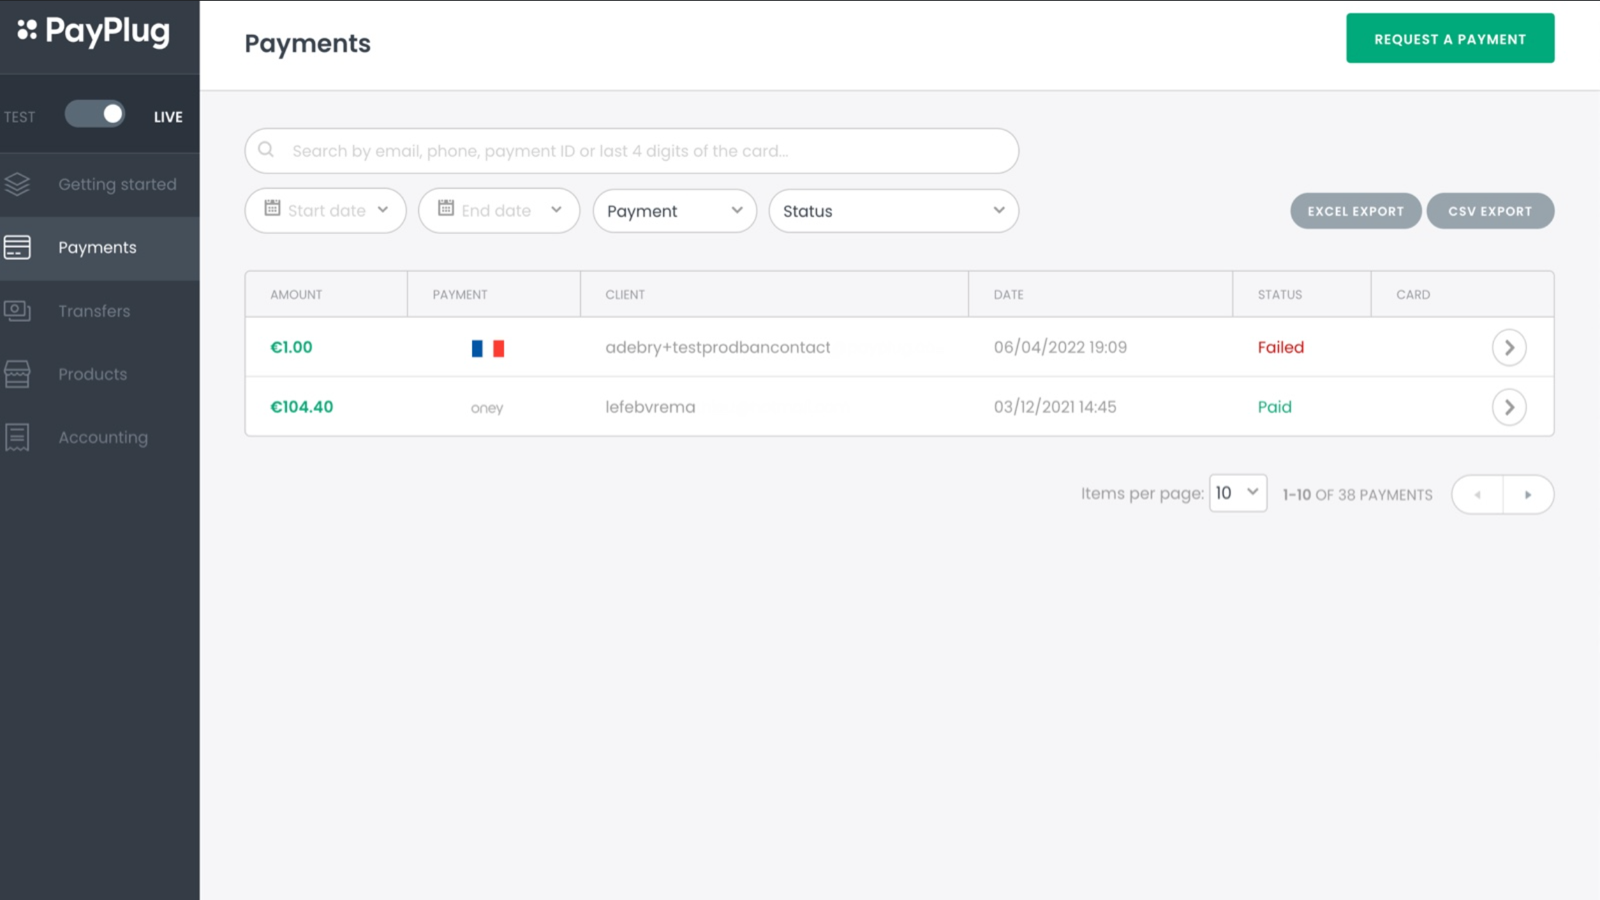Click the search magnifier icon
Image resolution: width=1600 pixels, height=900 pixels.
(x=266, y=150)
